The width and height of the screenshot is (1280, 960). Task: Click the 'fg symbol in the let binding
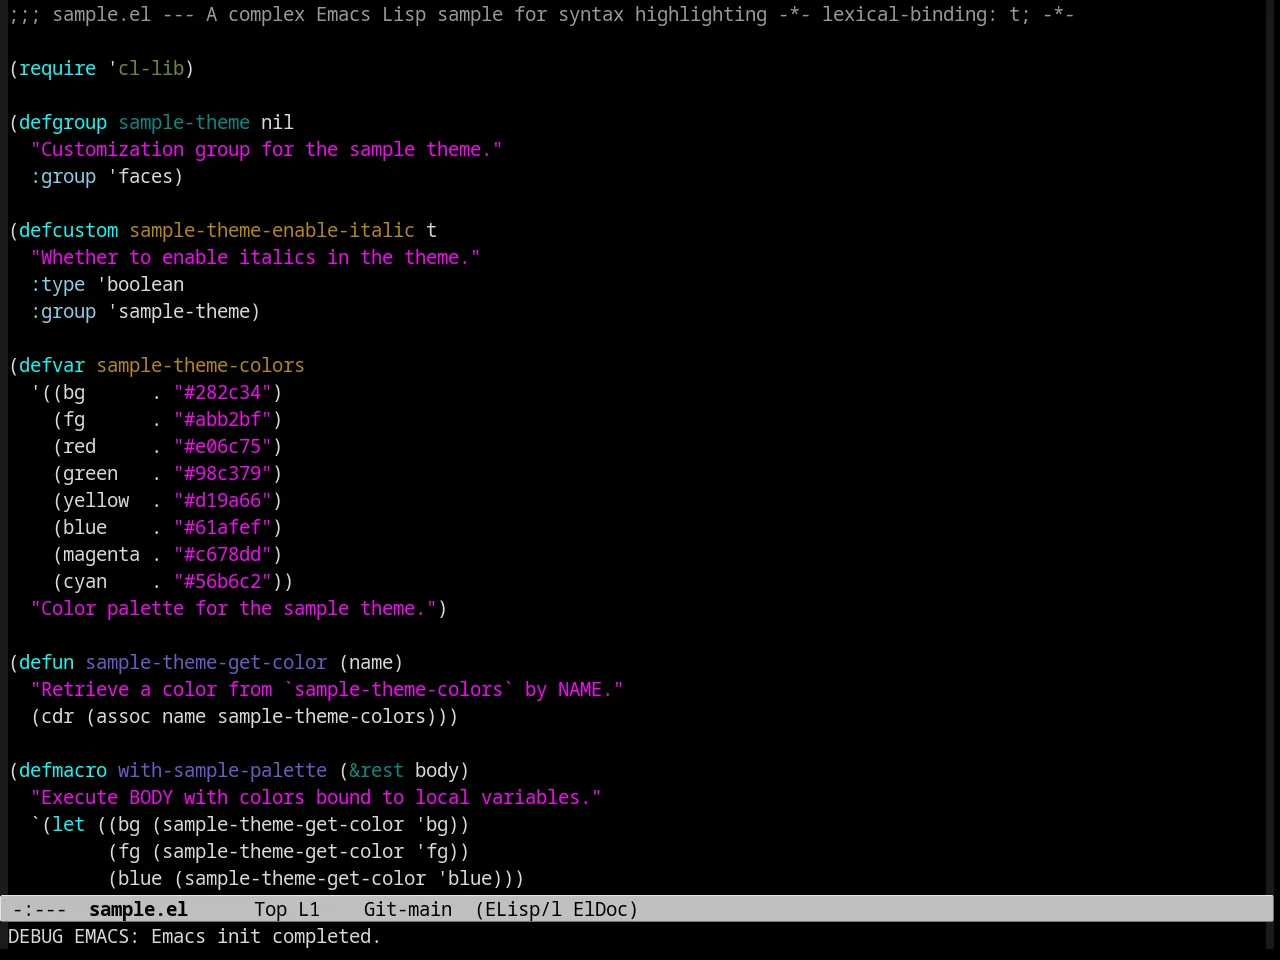coord(431,851)
